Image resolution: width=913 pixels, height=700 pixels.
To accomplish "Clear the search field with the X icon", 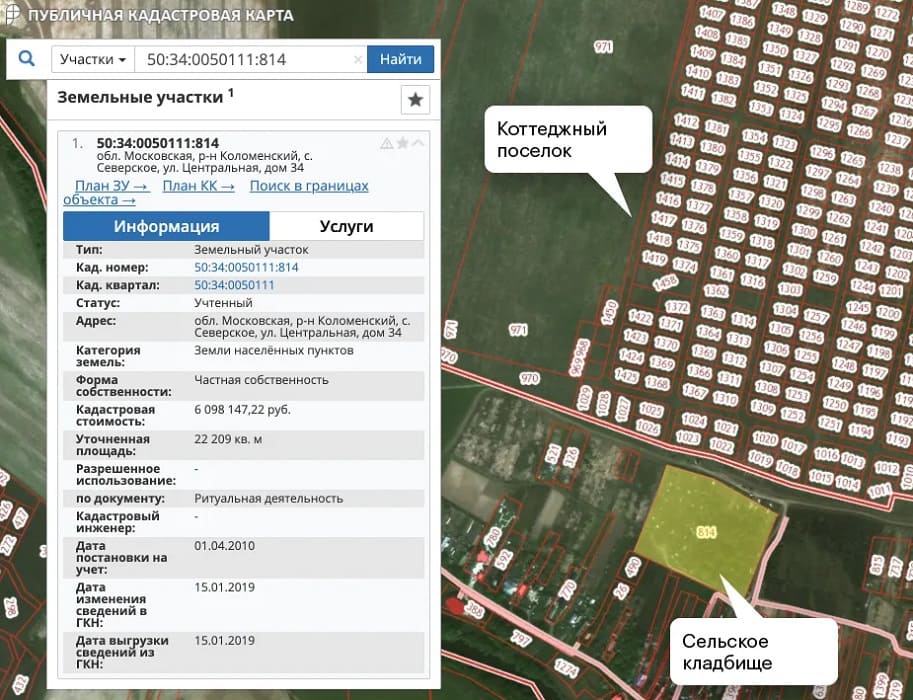I will click(x=356, y=59).
